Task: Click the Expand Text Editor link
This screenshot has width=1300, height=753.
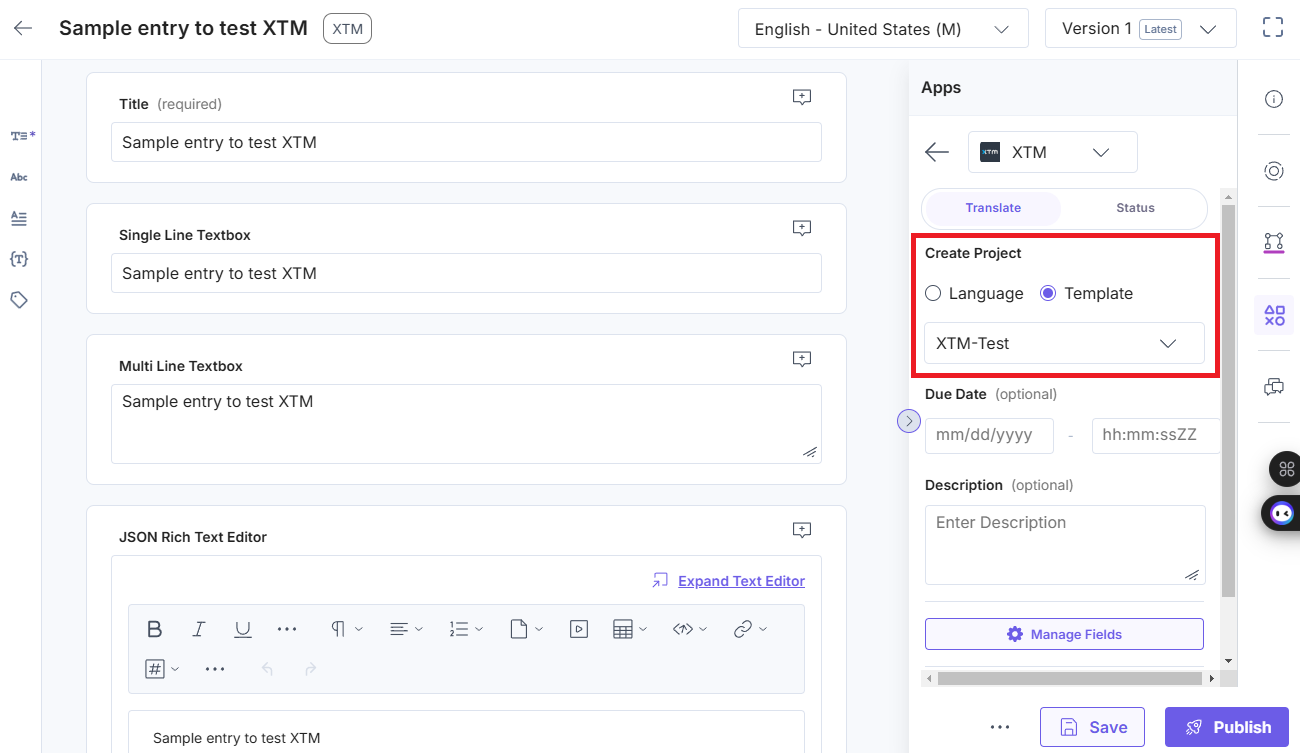Action: tap(741, 581)
